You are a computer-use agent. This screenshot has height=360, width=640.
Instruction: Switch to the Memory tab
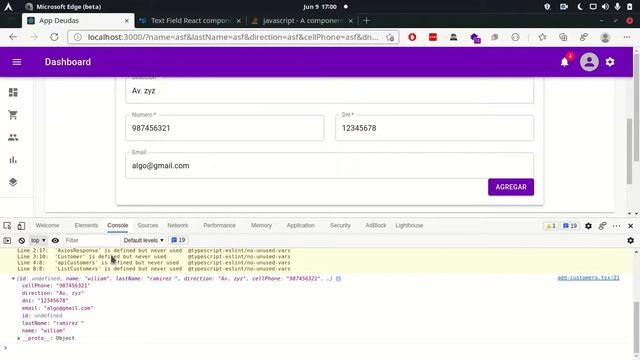point(261,225)
